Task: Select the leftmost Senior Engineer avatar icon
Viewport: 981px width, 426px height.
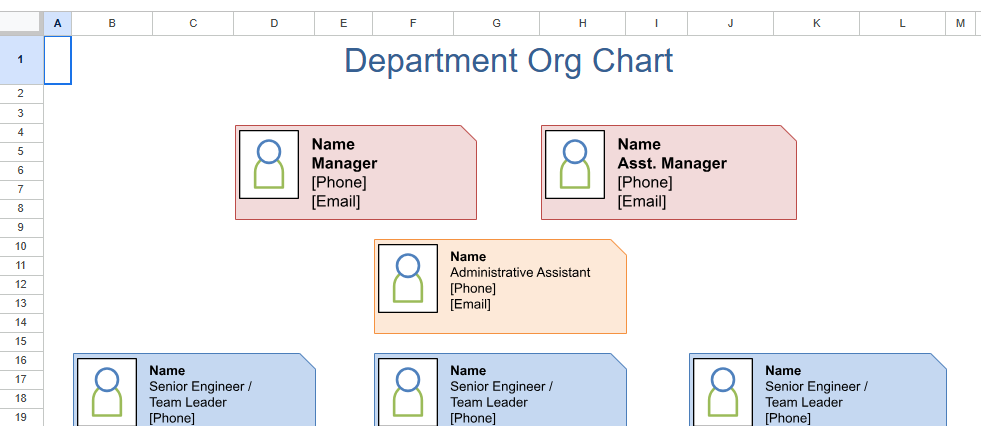Action: [x=106, y=392]
